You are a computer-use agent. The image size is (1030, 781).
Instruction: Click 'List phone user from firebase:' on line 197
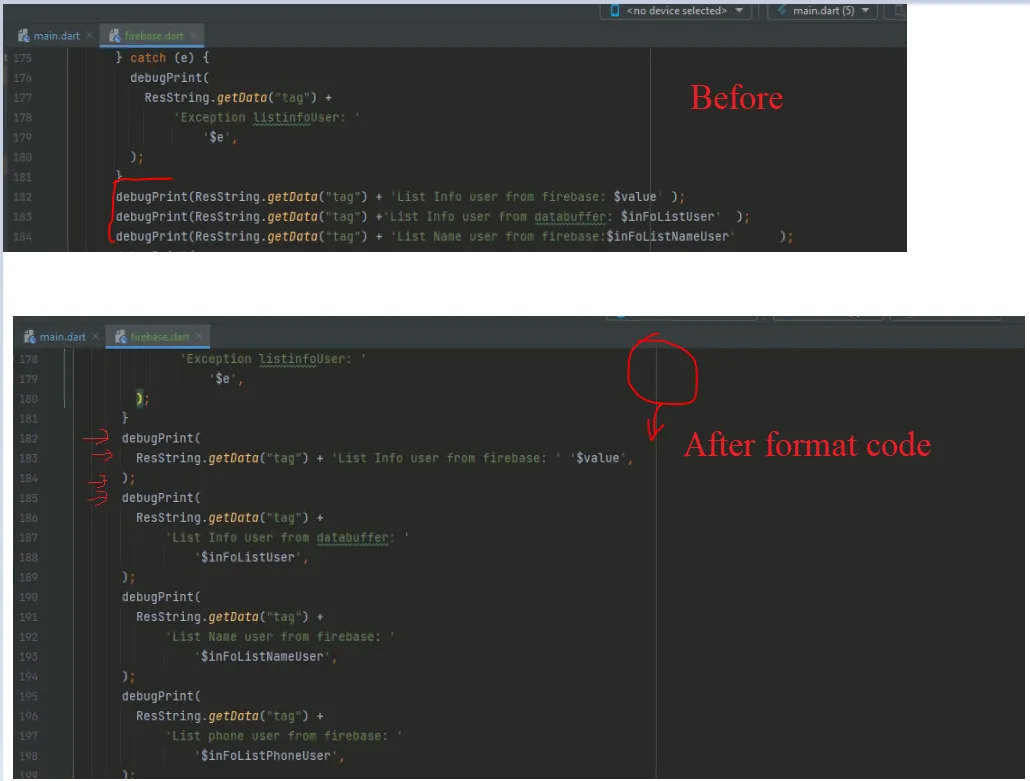(284, 736)
